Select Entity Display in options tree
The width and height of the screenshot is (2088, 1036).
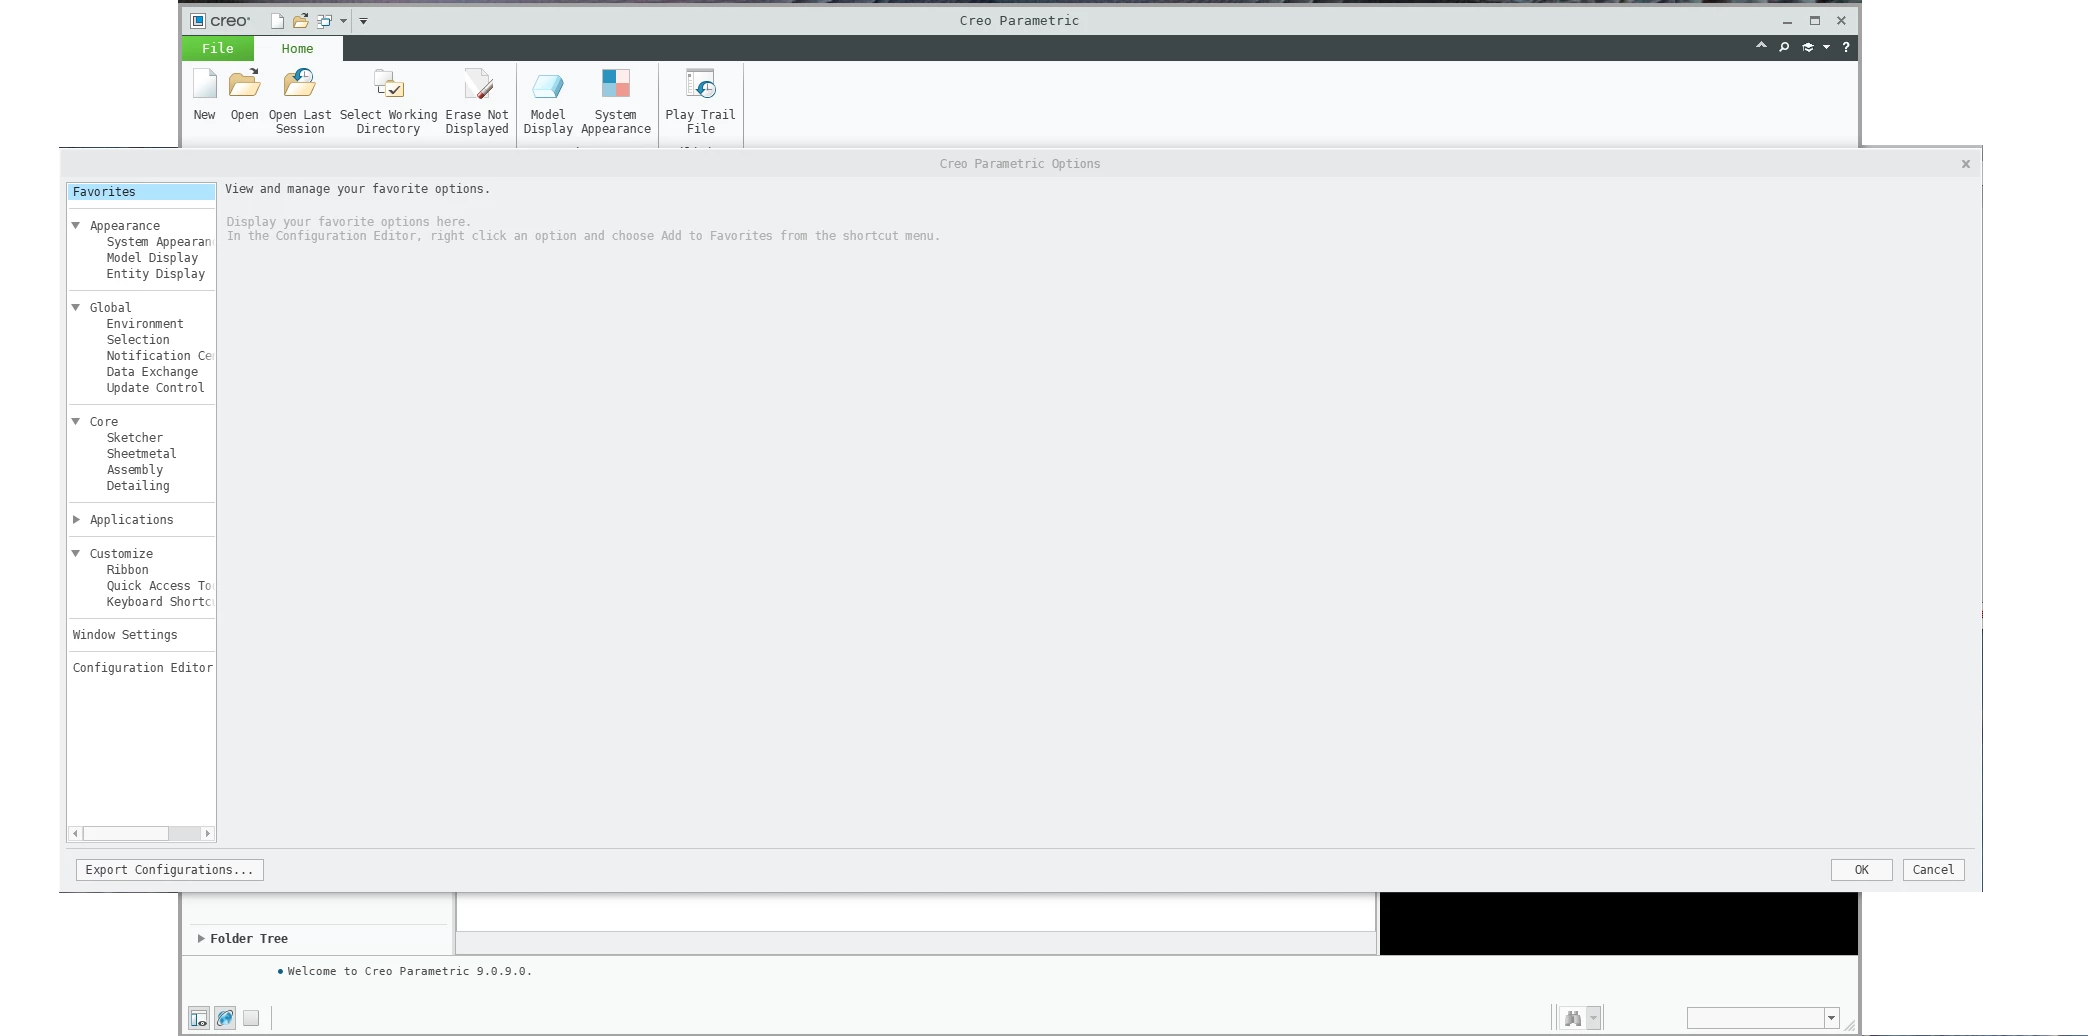tap(155, 274)
